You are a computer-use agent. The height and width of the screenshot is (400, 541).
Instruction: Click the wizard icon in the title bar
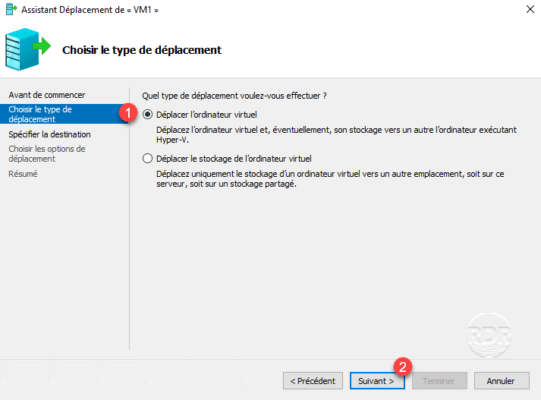[11, 9]
